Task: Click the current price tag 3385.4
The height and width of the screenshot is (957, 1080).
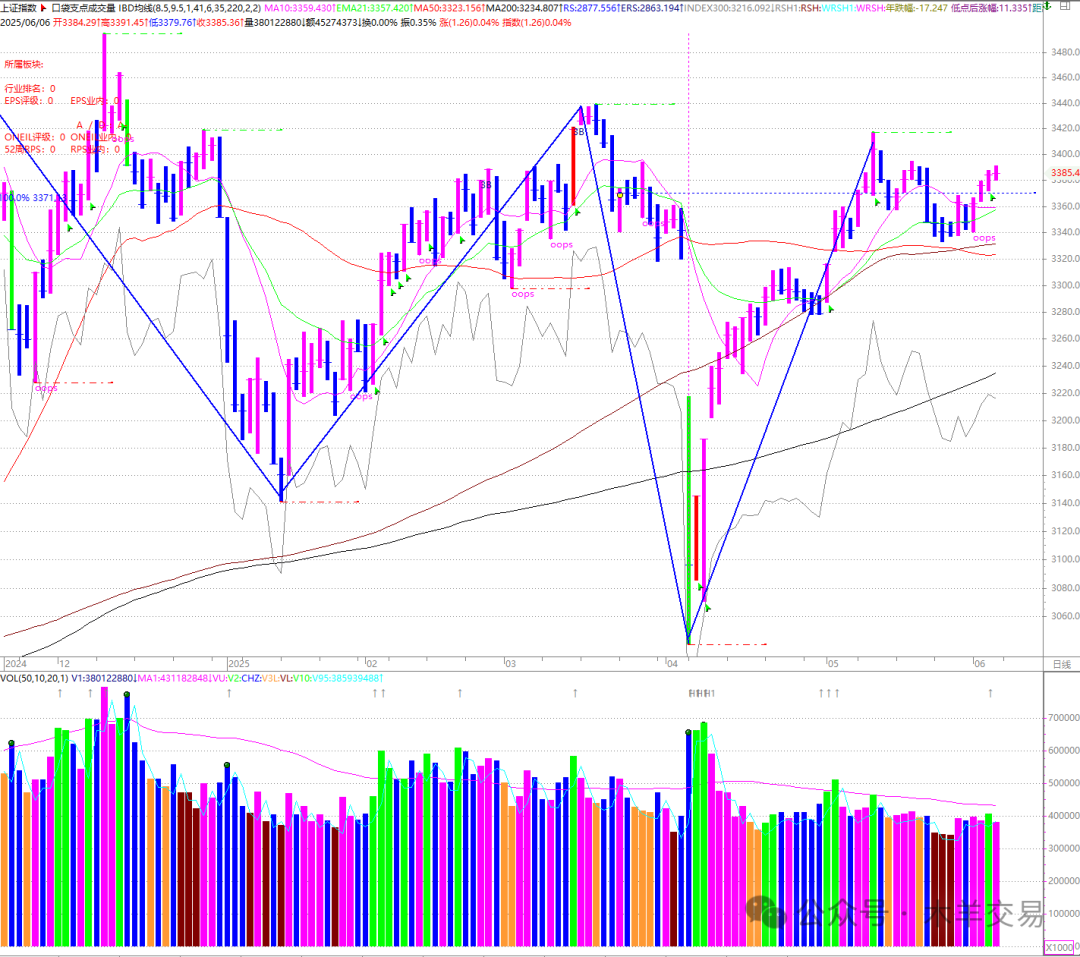Action: [x=1064, y=173]
